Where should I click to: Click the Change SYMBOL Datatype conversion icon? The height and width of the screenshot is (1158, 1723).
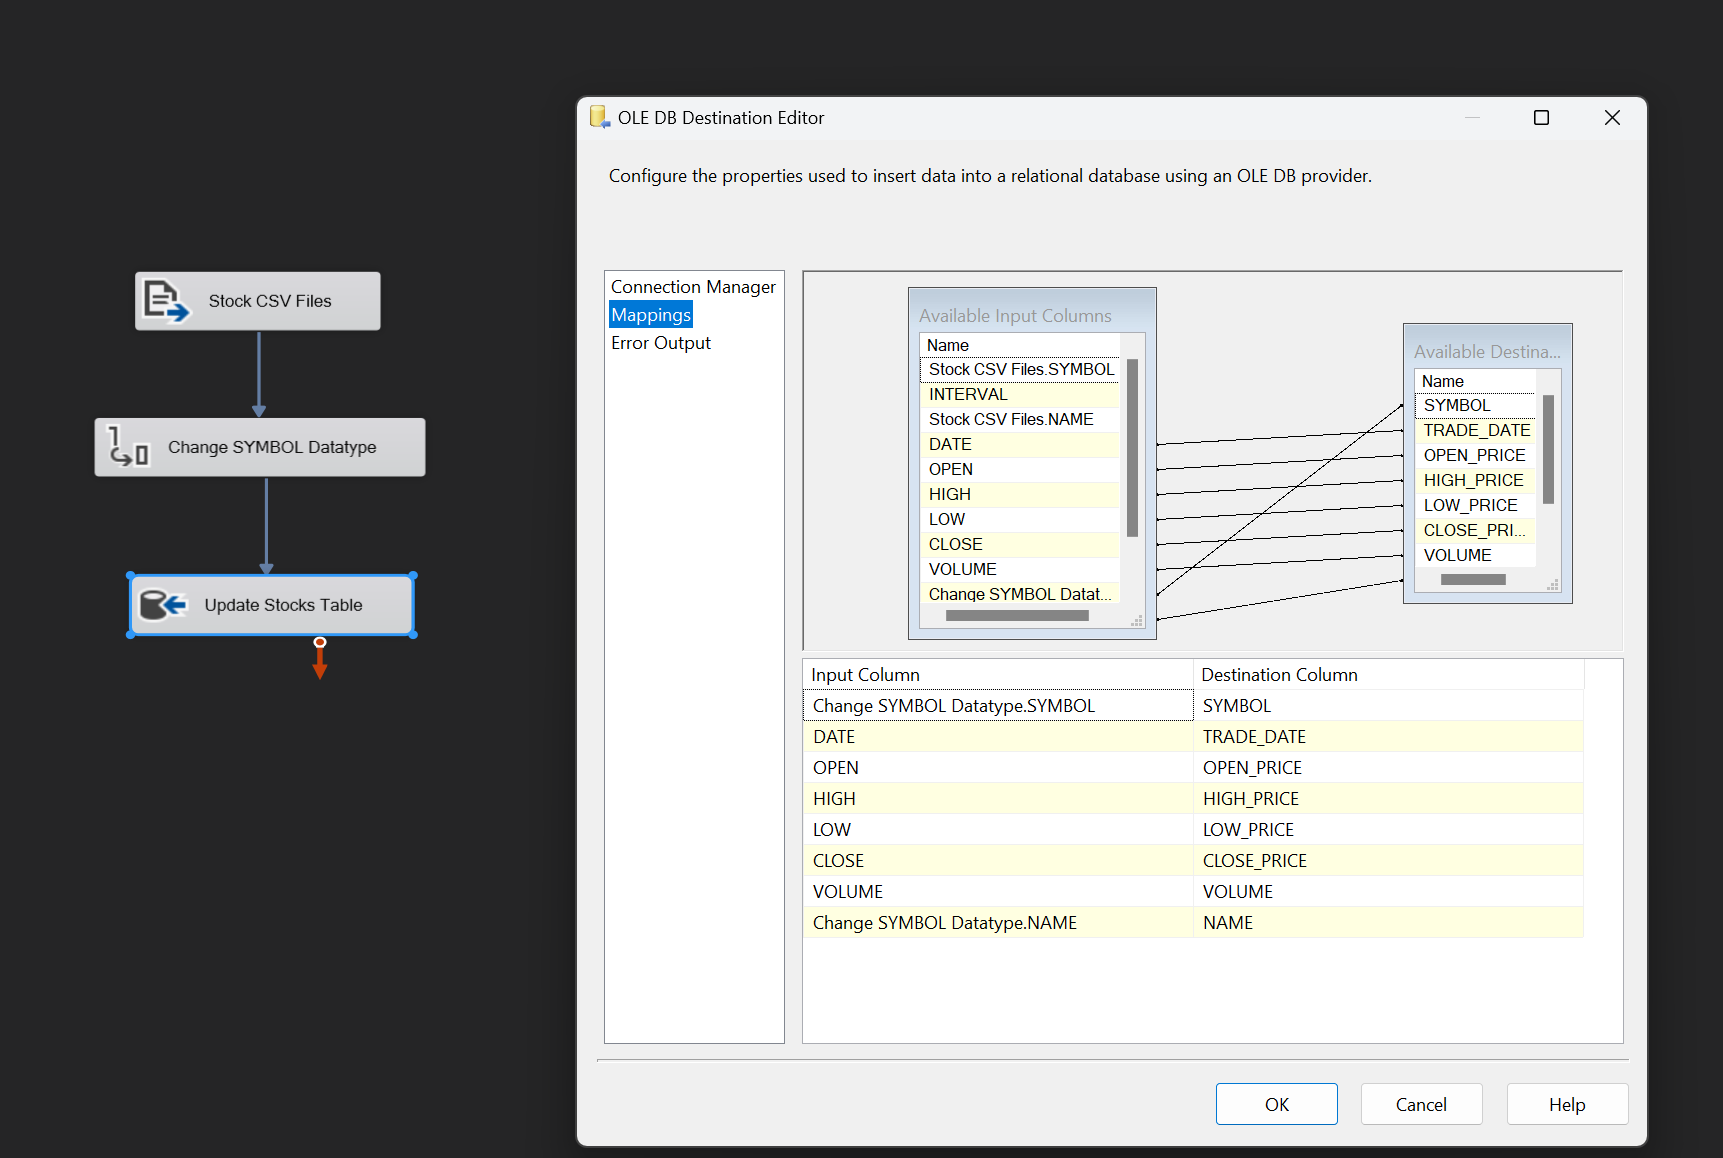click(x=128, y=447)
